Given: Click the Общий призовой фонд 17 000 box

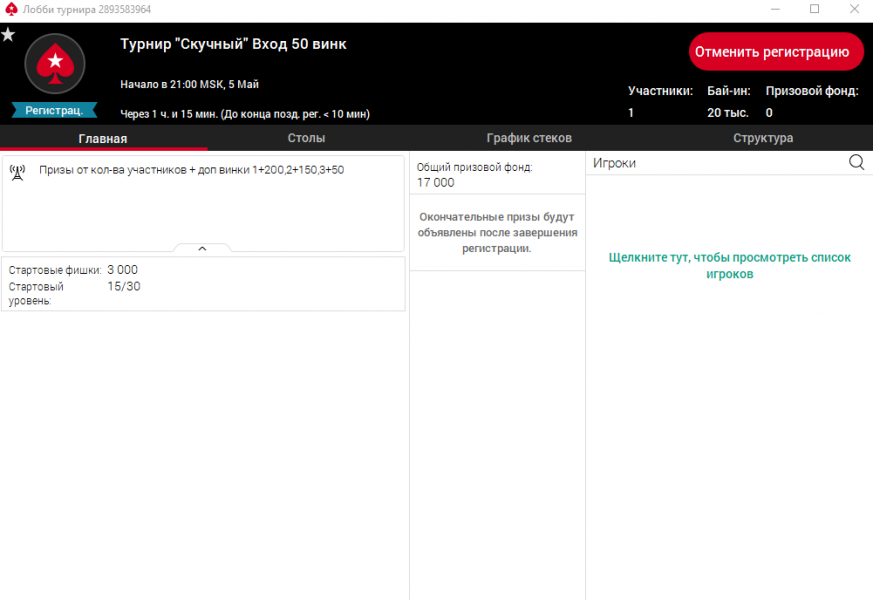Looking at the screenshot, I should 497,175.
